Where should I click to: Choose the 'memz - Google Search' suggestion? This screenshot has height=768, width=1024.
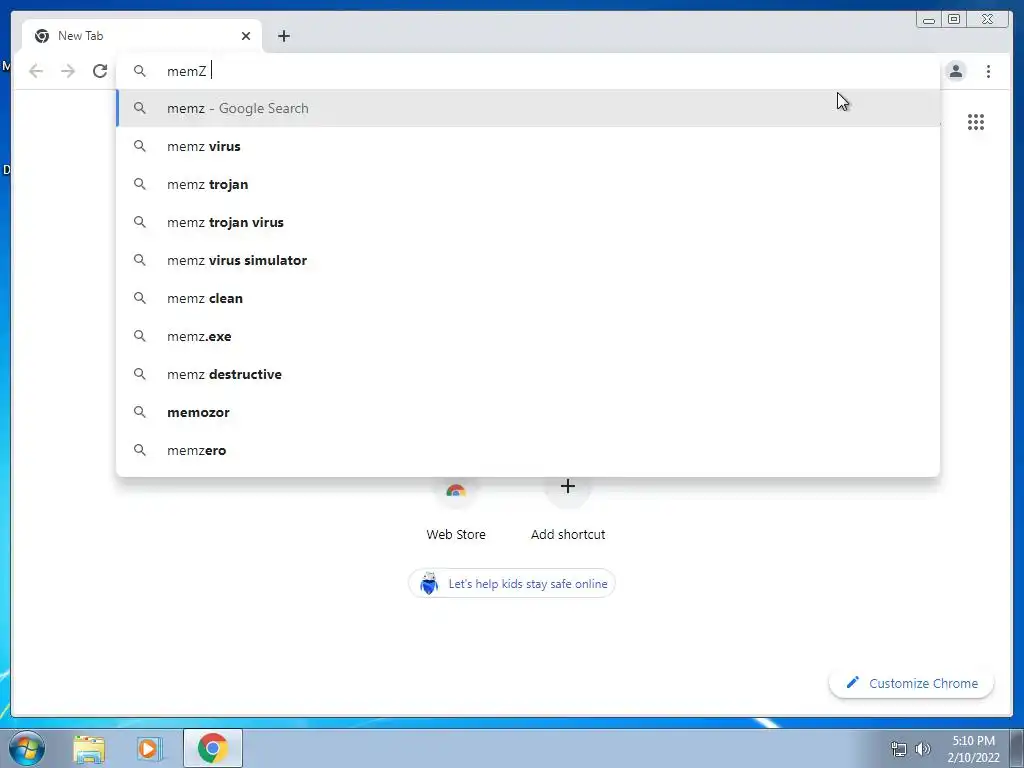pyautogui.click(x=528, y=108)
